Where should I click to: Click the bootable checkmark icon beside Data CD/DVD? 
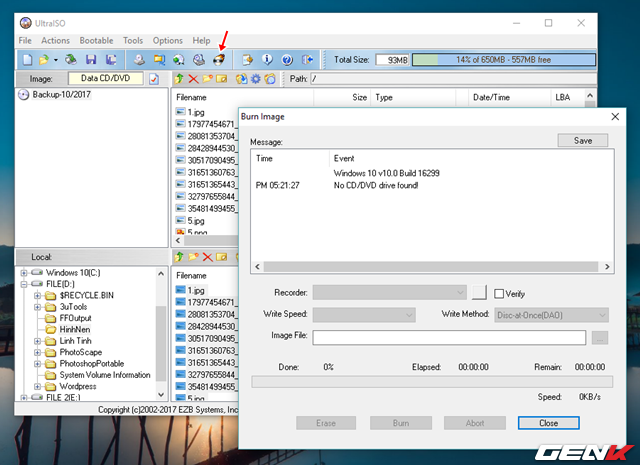[154, 79]
